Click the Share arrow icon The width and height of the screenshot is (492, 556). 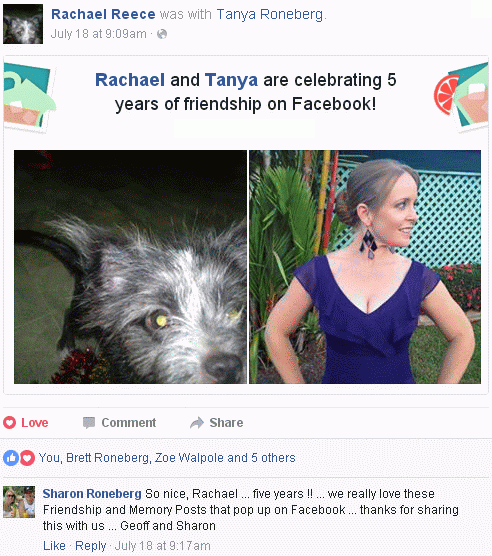[x=197, y=422]
